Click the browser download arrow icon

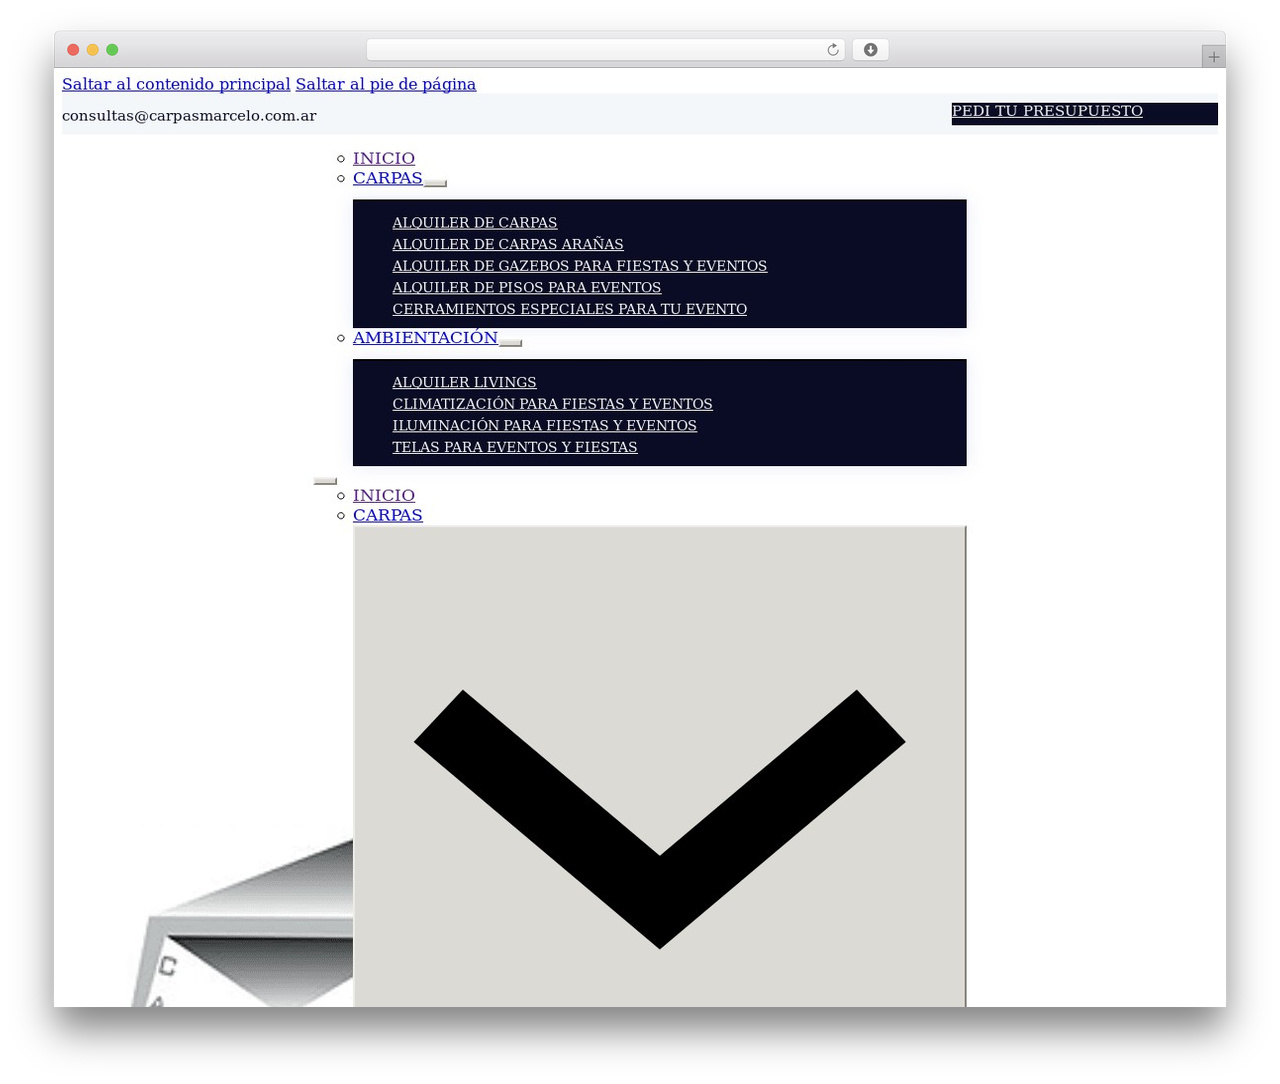coord(870,50)
